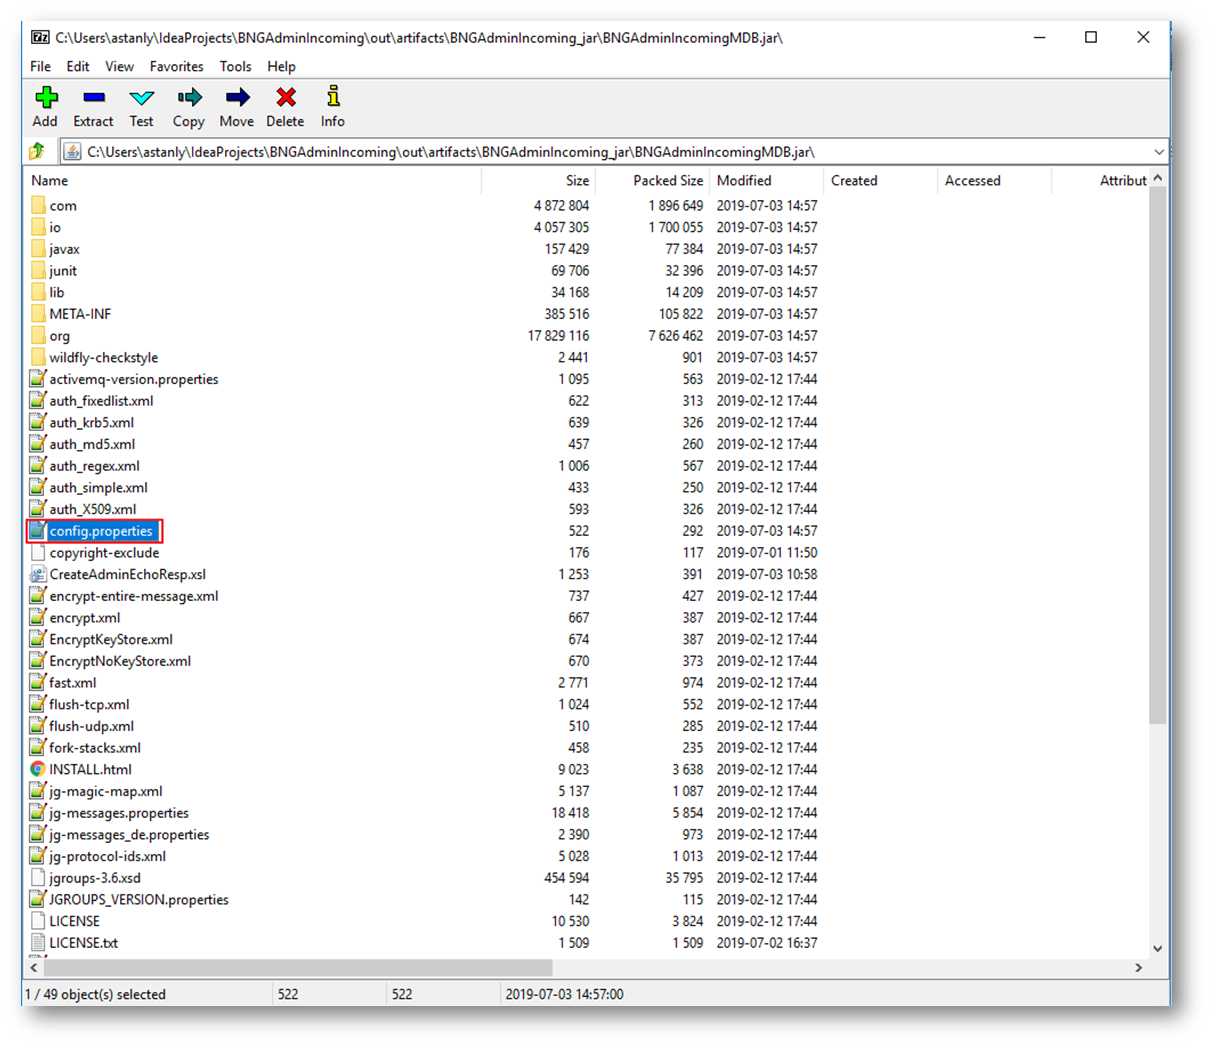This screenshot has height=1048, width=1214.
Task: Click the red Delete icon
Action: click(285, 98)
